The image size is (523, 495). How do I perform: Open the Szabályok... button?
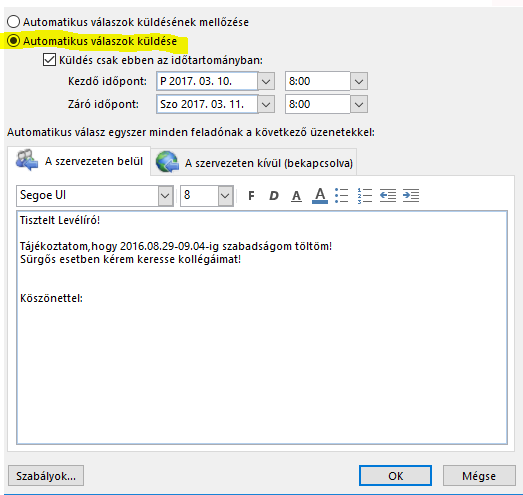tap(46, 476)
